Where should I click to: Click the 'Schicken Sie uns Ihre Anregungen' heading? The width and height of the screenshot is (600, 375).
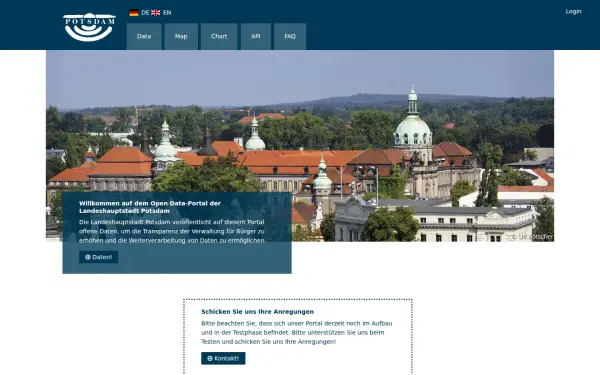(x=258, y=312)
